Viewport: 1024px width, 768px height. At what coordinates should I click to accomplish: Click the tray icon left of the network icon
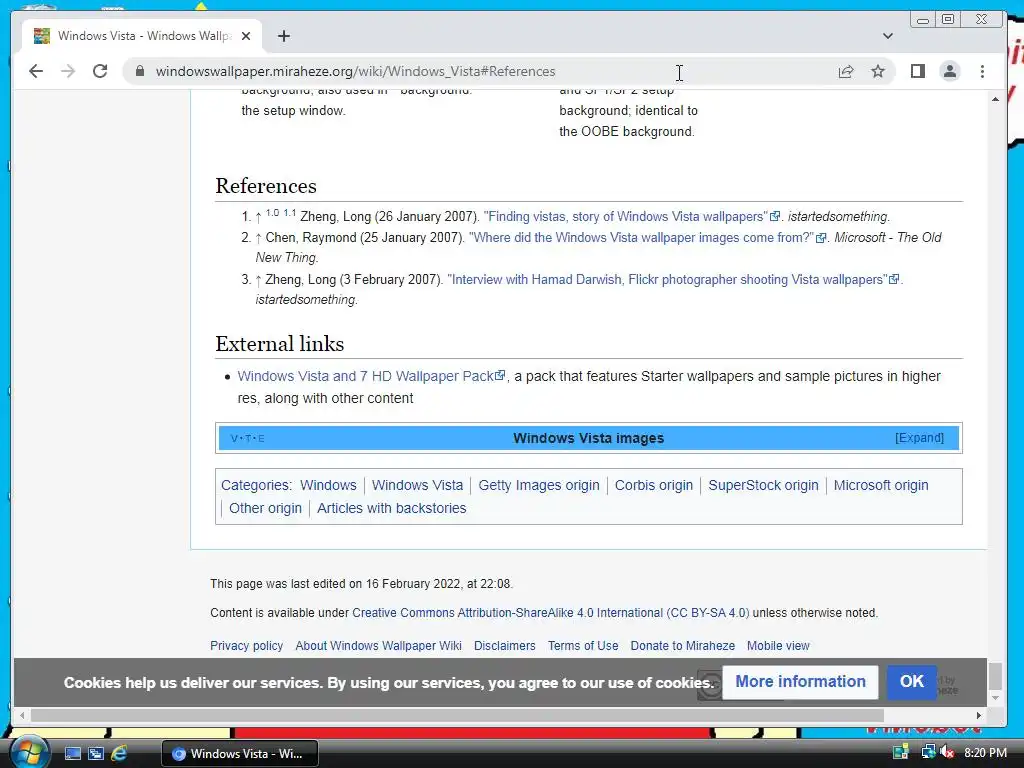click(901, 752)
